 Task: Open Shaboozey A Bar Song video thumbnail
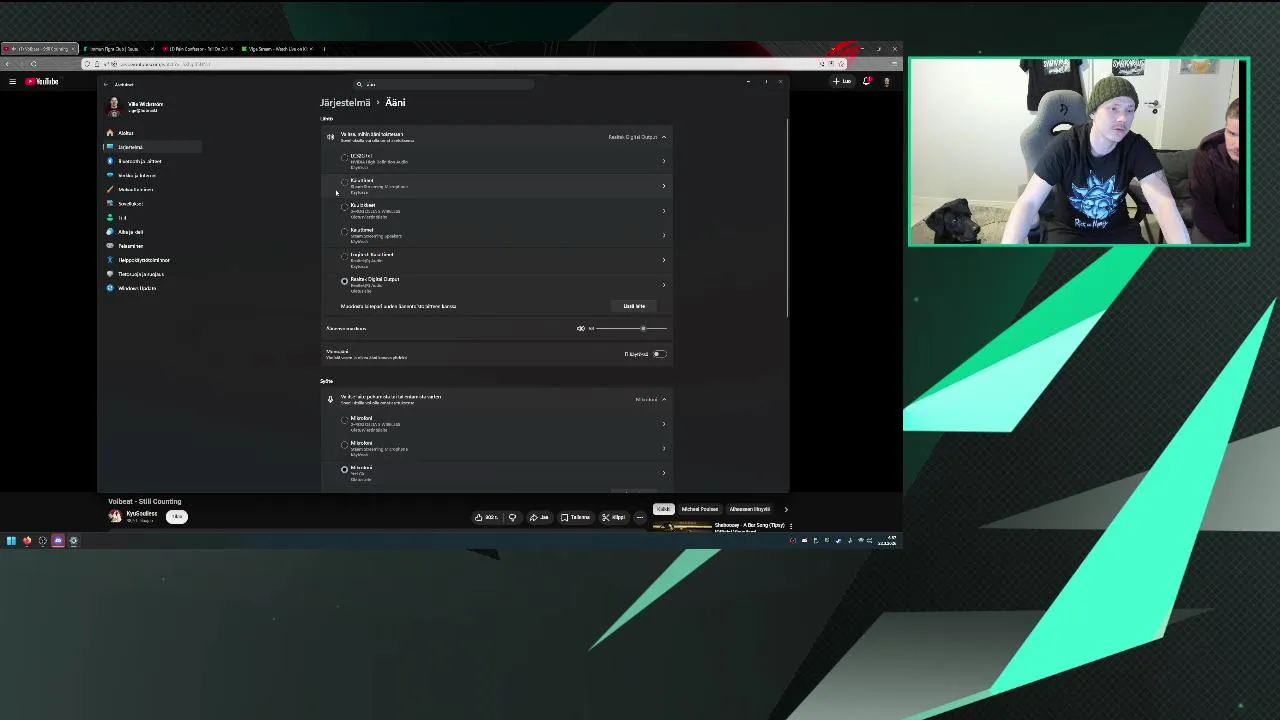coord(682,526)
